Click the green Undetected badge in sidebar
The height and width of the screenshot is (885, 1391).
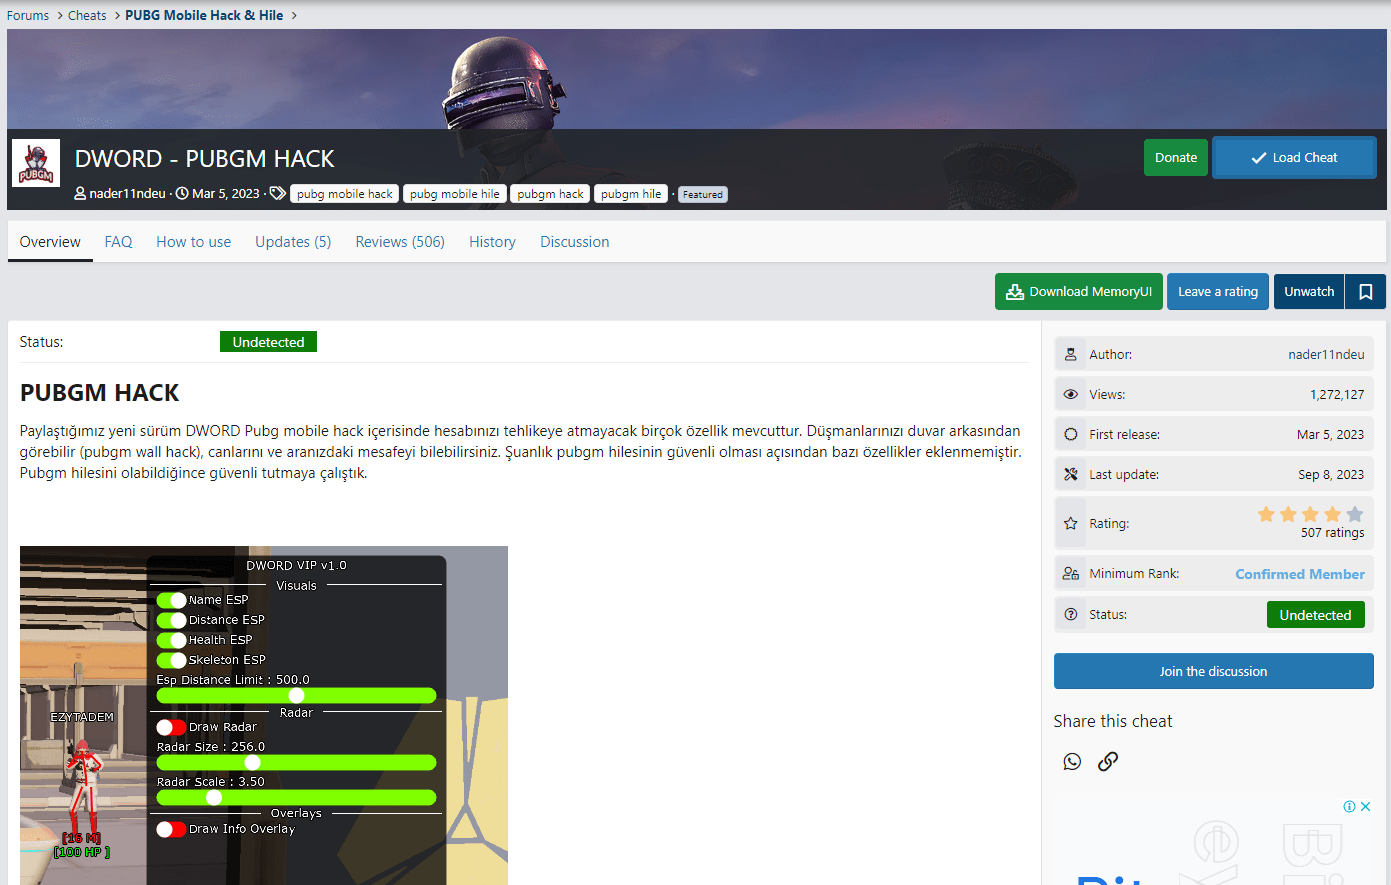click(1315, 615)
